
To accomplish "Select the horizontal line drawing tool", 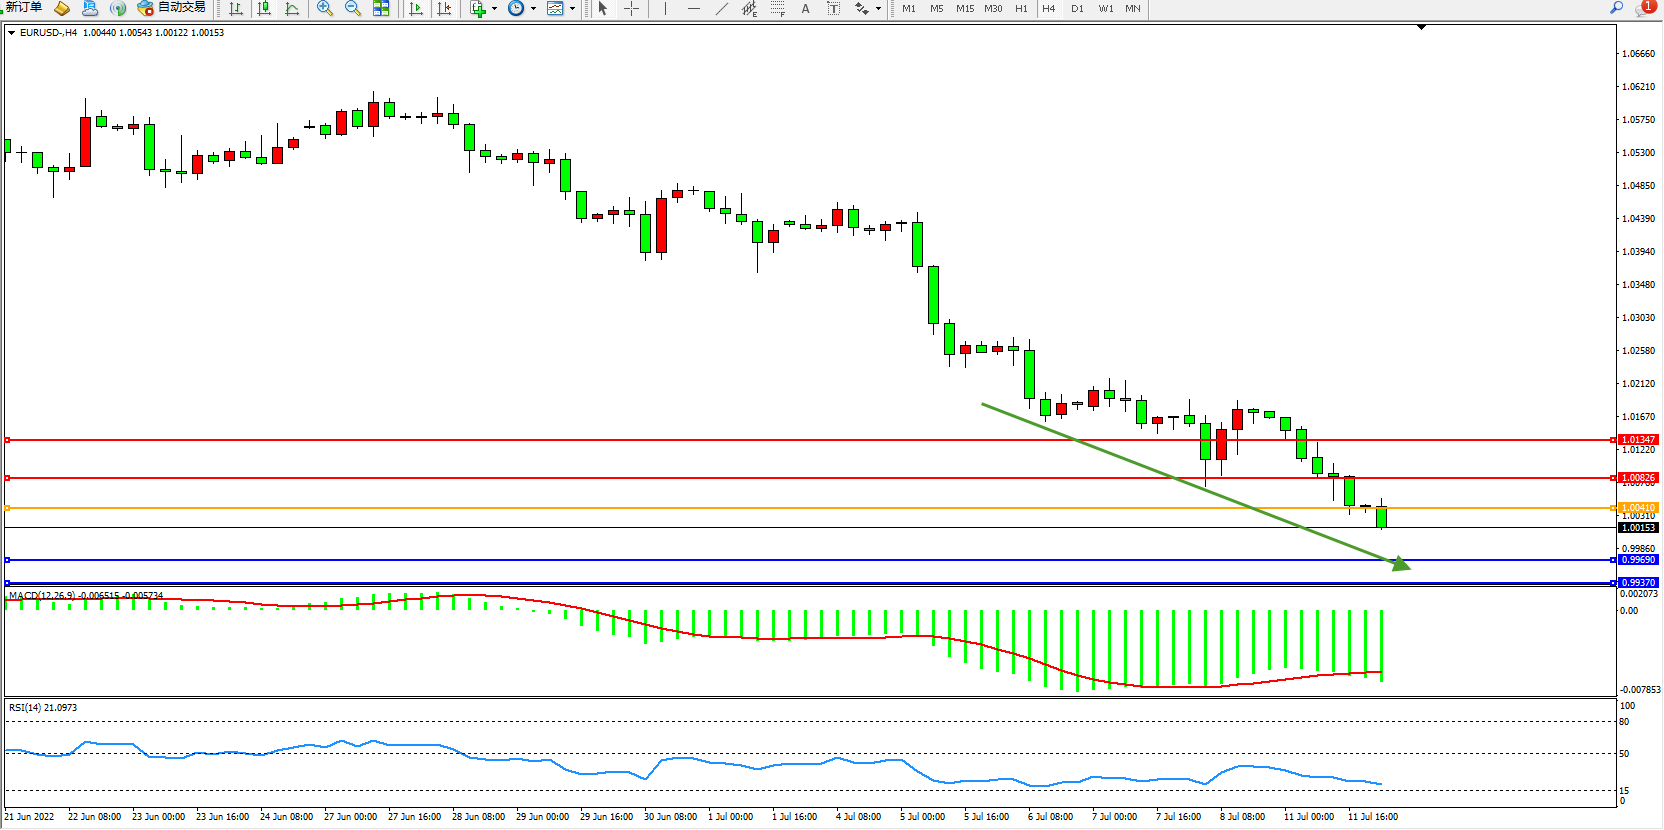I will click(693, 8).
